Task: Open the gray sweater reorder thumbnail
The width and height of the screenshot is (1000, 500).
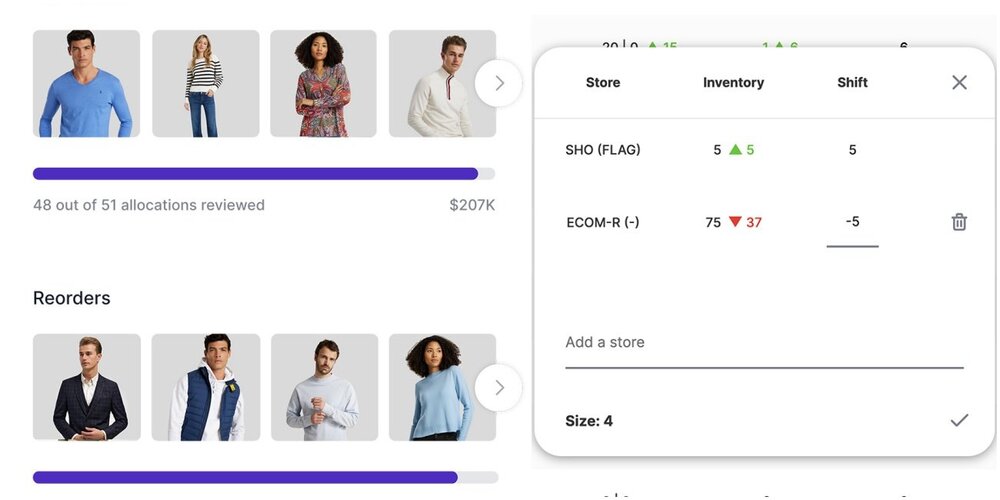Action: (323, 388)
